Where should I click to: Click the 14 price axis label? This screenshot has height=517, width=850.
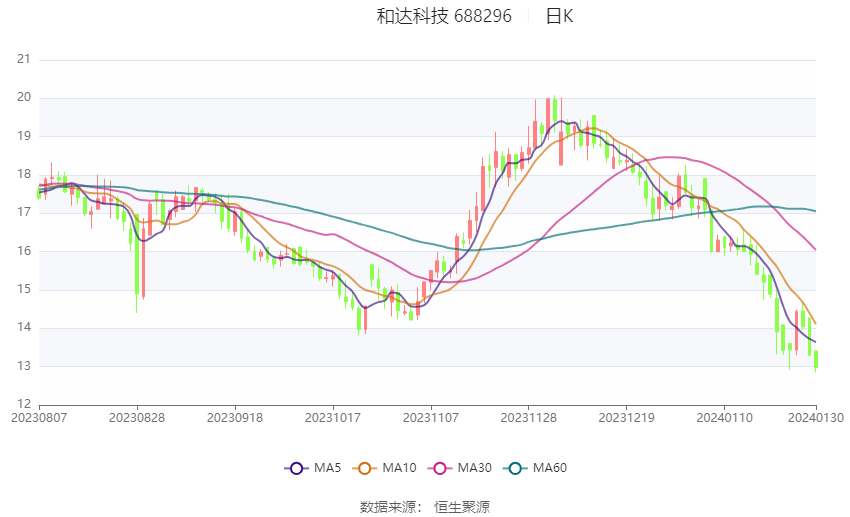click(x=24, y=327)
